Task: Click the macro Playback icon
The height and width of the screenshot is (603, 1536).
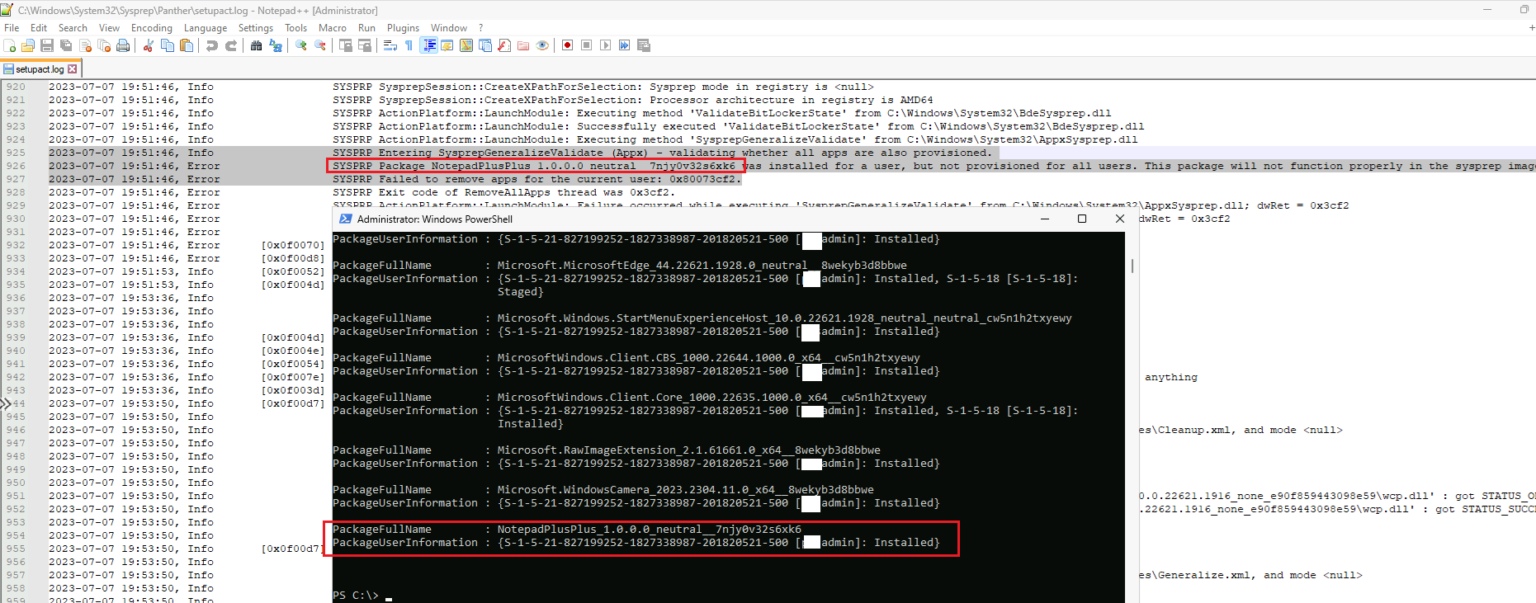Action: coord(605,45)
